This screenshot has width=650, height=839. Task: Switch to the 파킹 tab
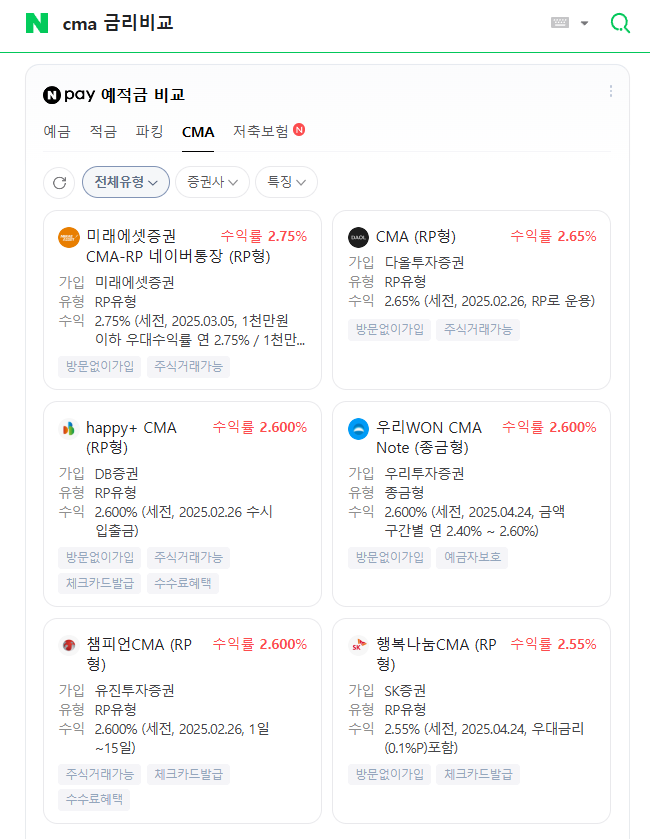(x=149, y=131)
